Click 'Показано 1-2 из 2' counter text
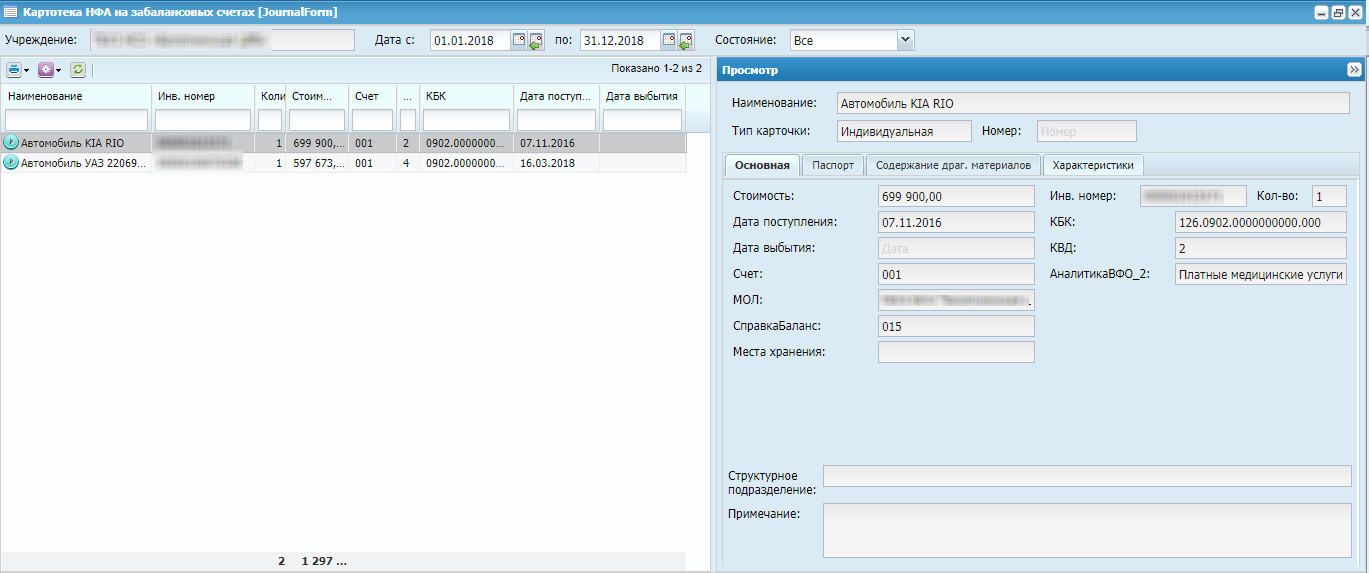Image resolution: width=1369 pixels, height=573 pixels. tap(656, 69)
